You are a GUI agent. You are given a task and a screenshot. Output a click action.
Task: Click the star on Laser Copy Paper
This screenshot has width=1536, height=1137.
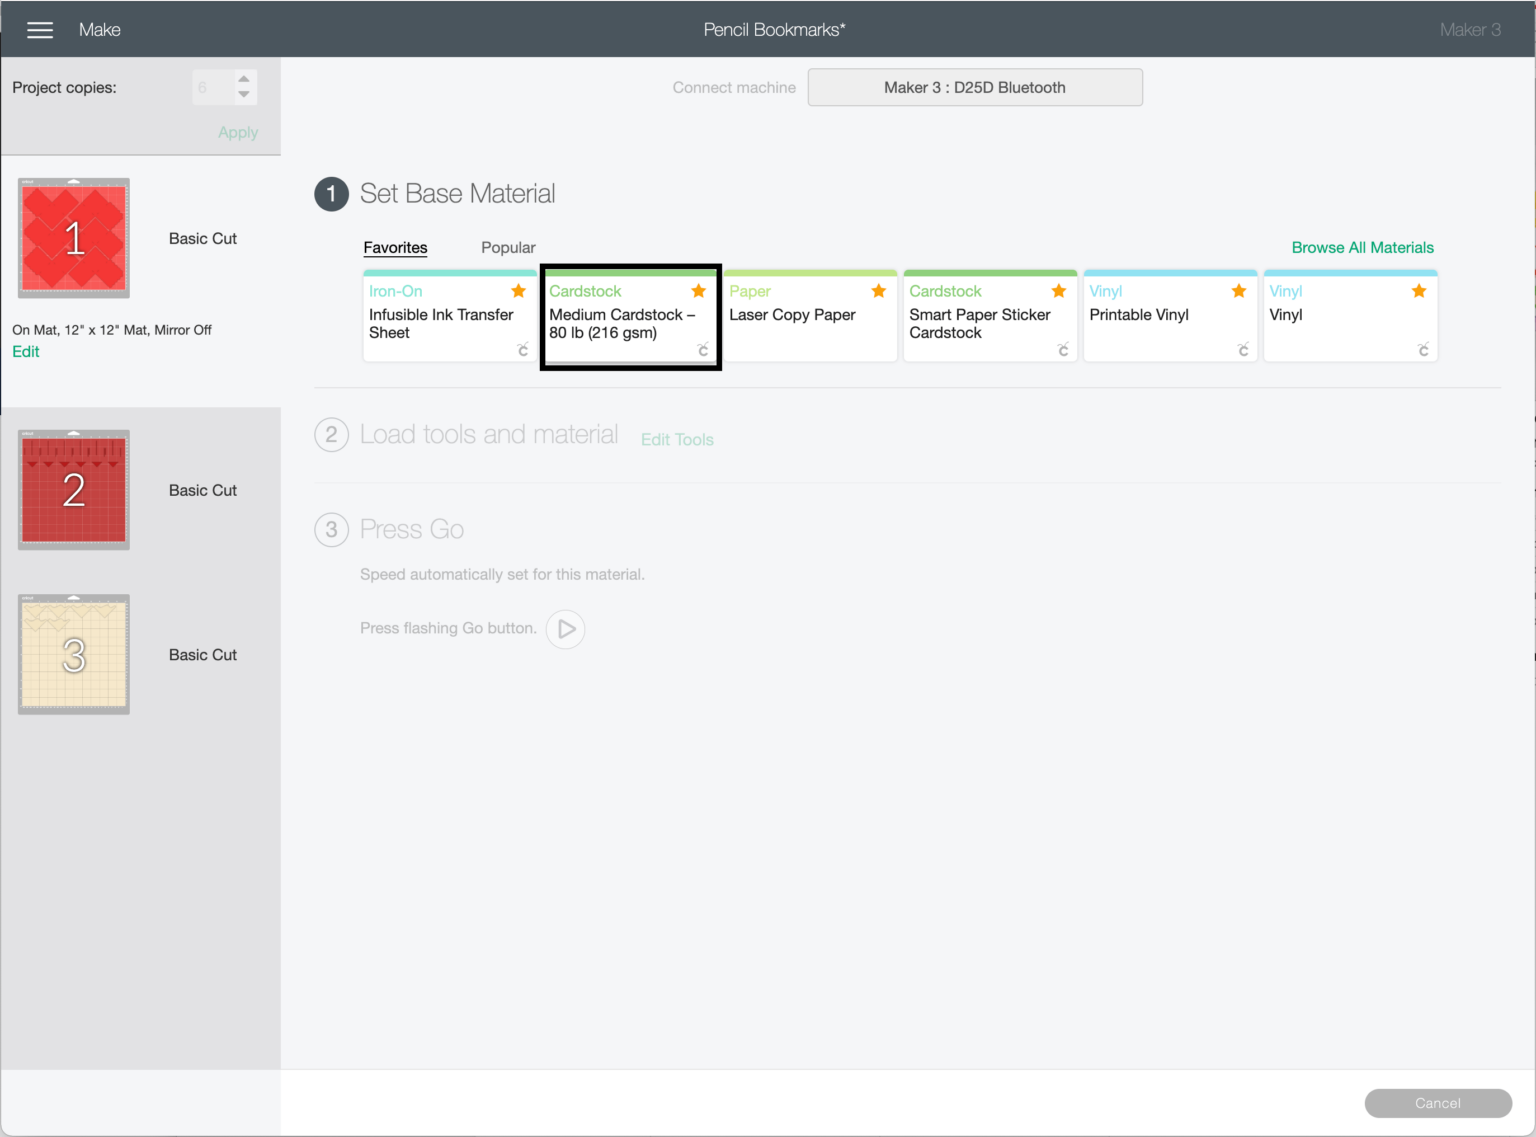point(878,291)
